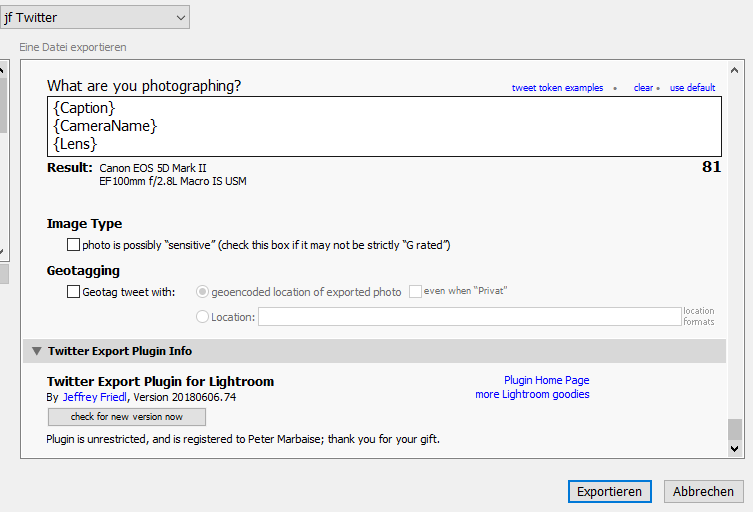This screenshot has height=512, width=753.
Task: Select the Location radio button
Action: click(202, 317)
